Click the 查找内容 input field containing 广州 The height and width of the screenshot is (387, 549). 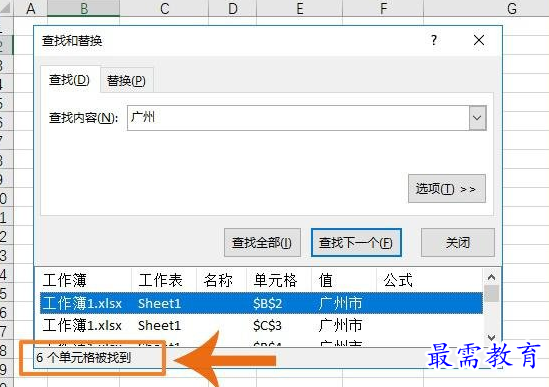pos(298,118)
